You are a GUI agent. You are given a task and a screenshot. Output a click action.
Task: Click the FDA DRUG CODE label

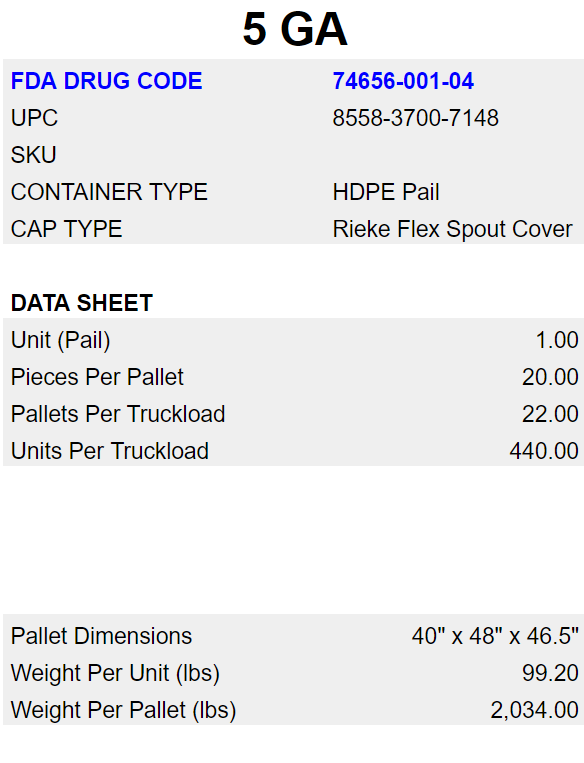click(x=106, y=81)
